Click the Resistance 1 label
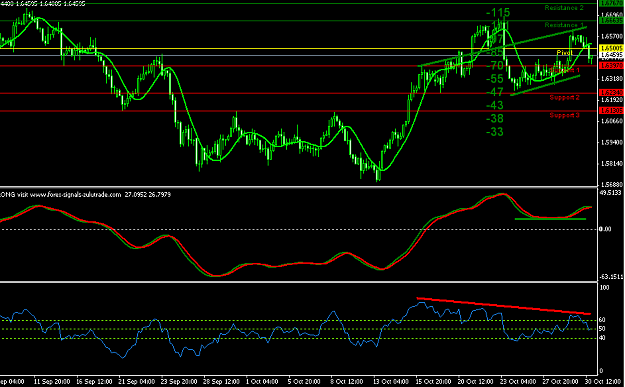Screen dimensions: 625x387 point(564,25)
